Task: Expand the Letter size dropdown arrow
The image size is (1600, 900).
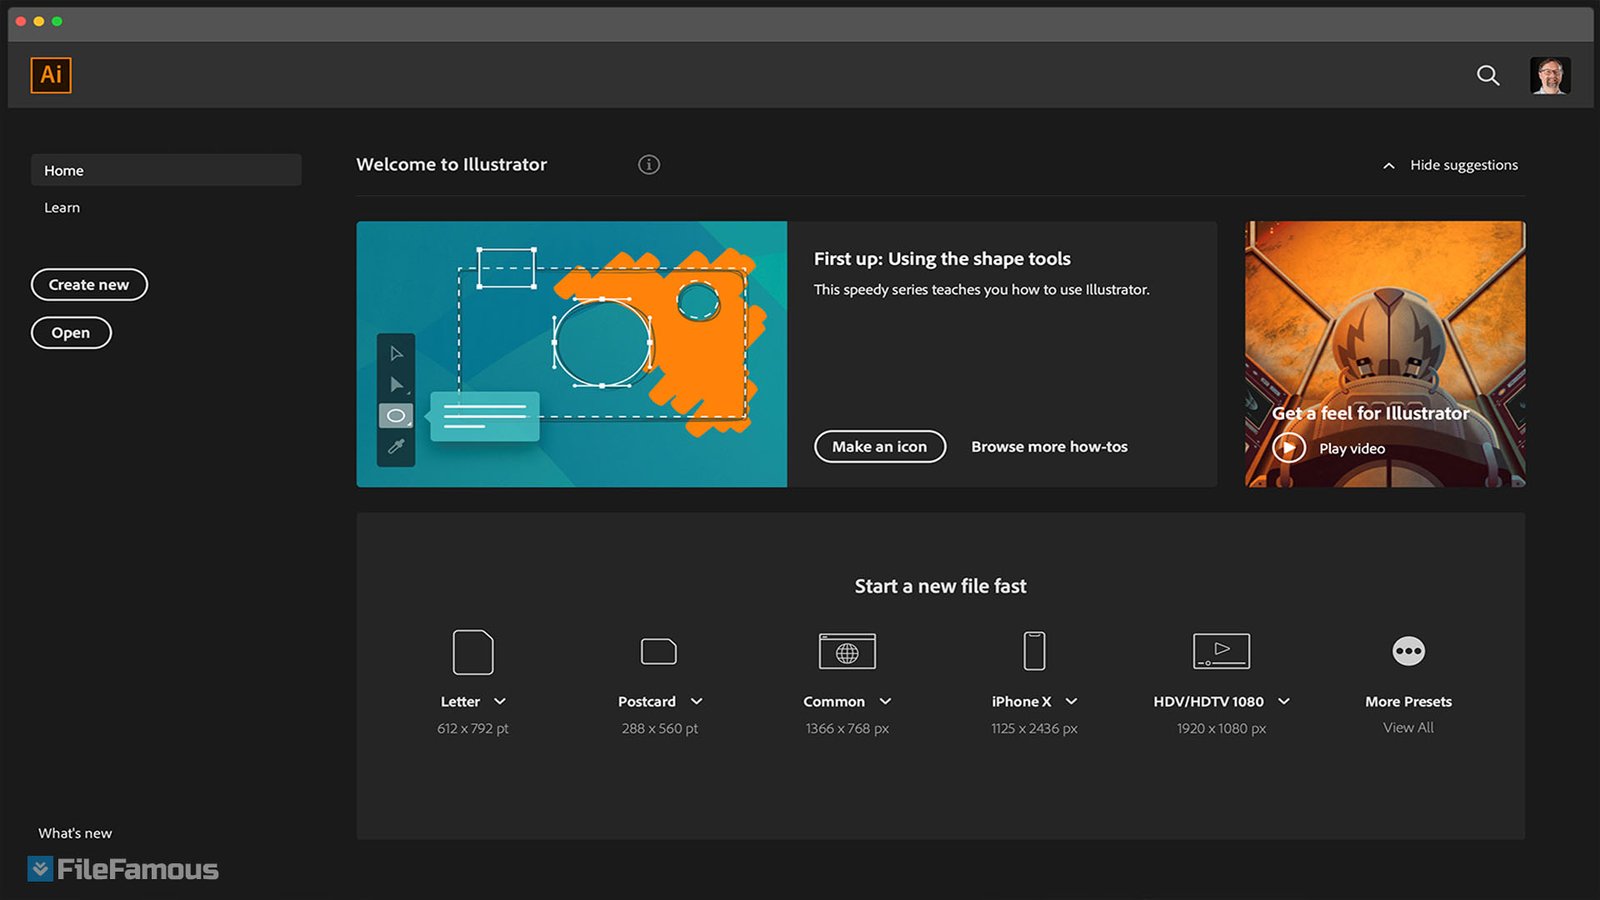Action: (x=500, y=701)
